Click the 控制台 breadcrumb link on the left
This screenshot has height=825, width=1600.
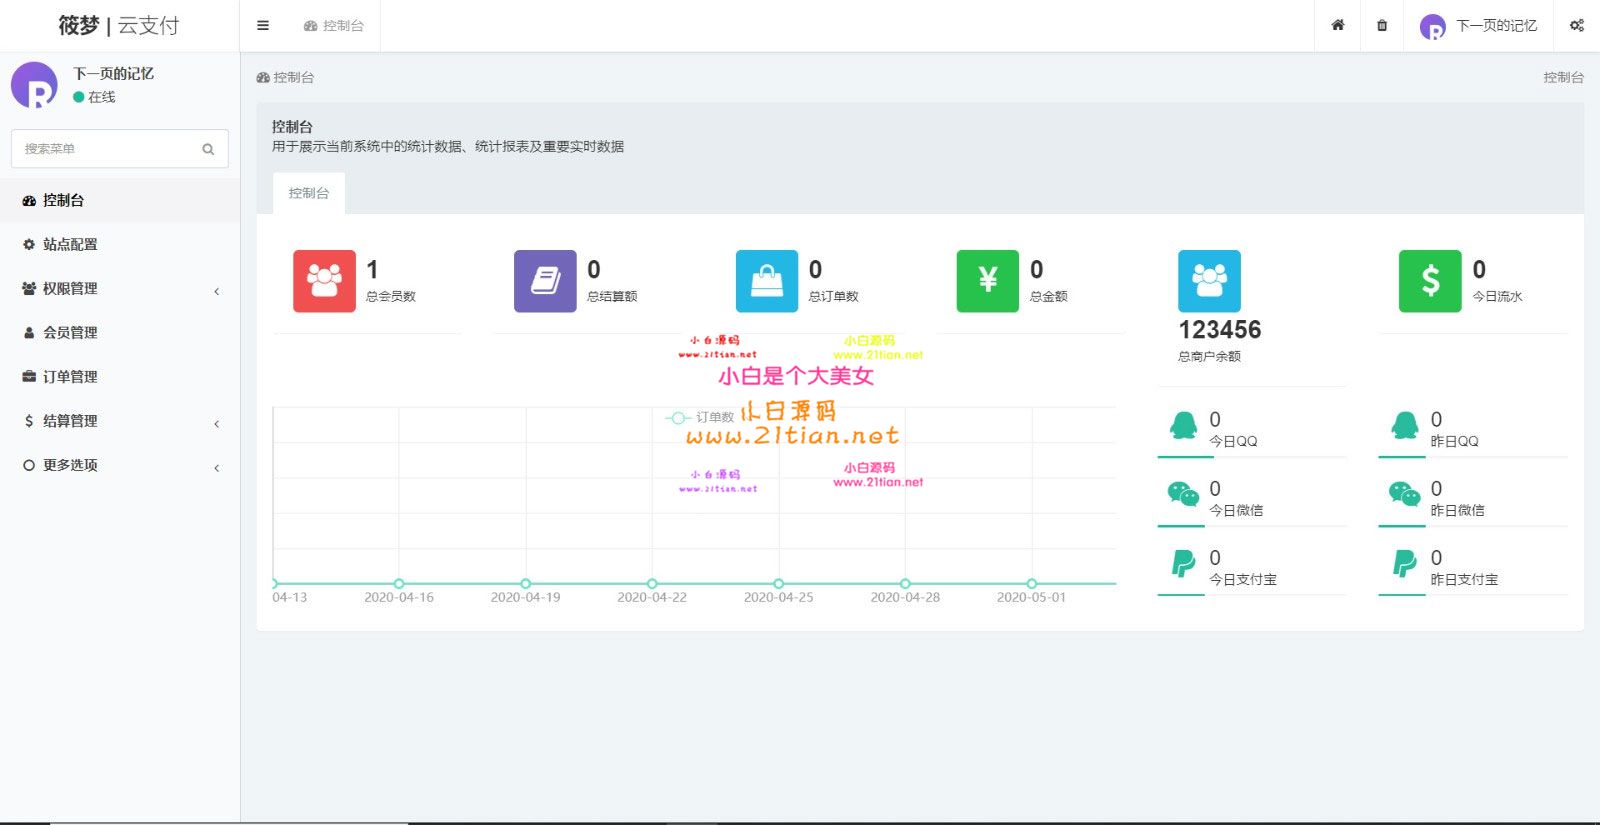[x=285, y=77]
